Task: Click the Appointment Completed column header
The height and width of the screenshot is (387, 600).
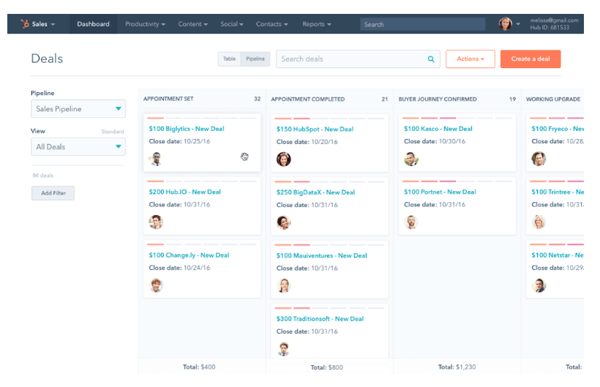Action: [x=308, y=99]
